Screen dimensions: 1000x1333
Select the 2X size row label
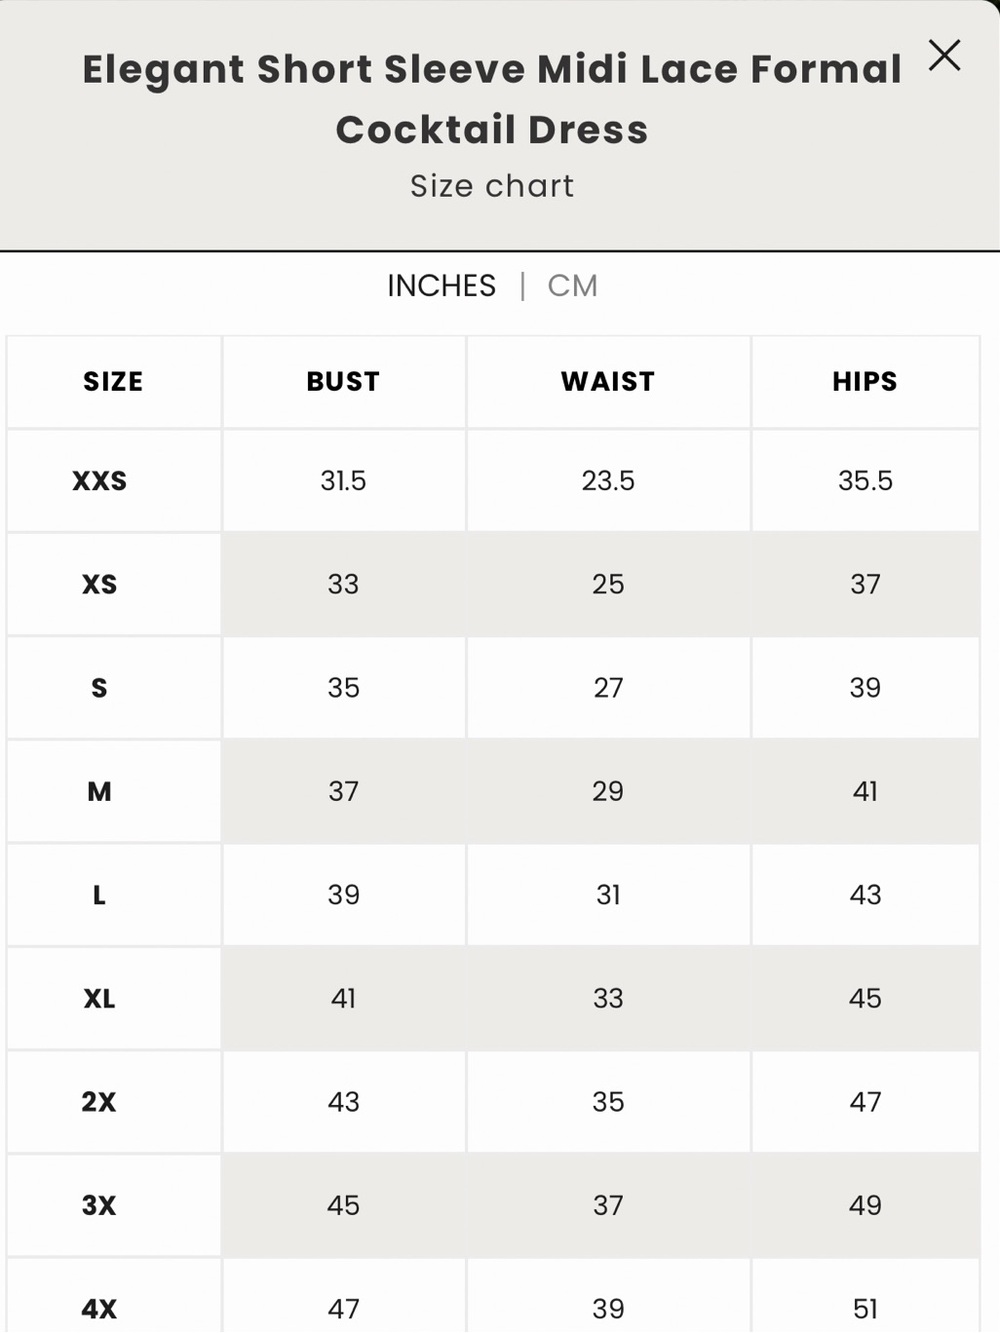[x=99, y=1102]
